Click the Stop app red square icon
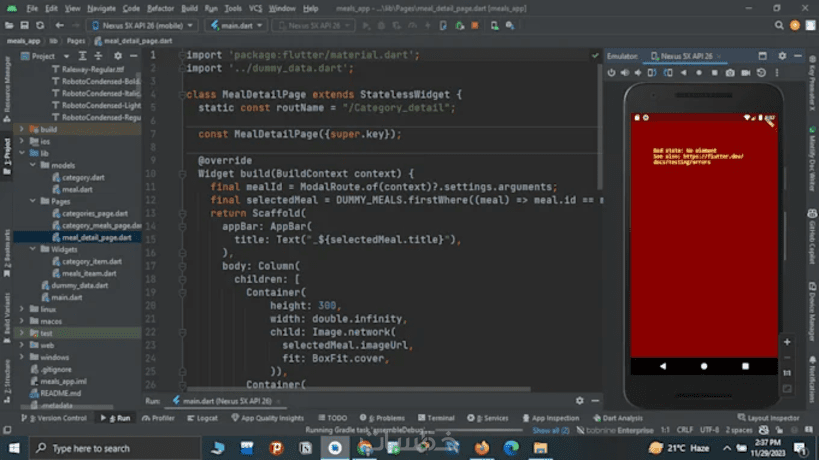This screenshot has width=819, height=460. pyautogui.click(x=475, y=25)
